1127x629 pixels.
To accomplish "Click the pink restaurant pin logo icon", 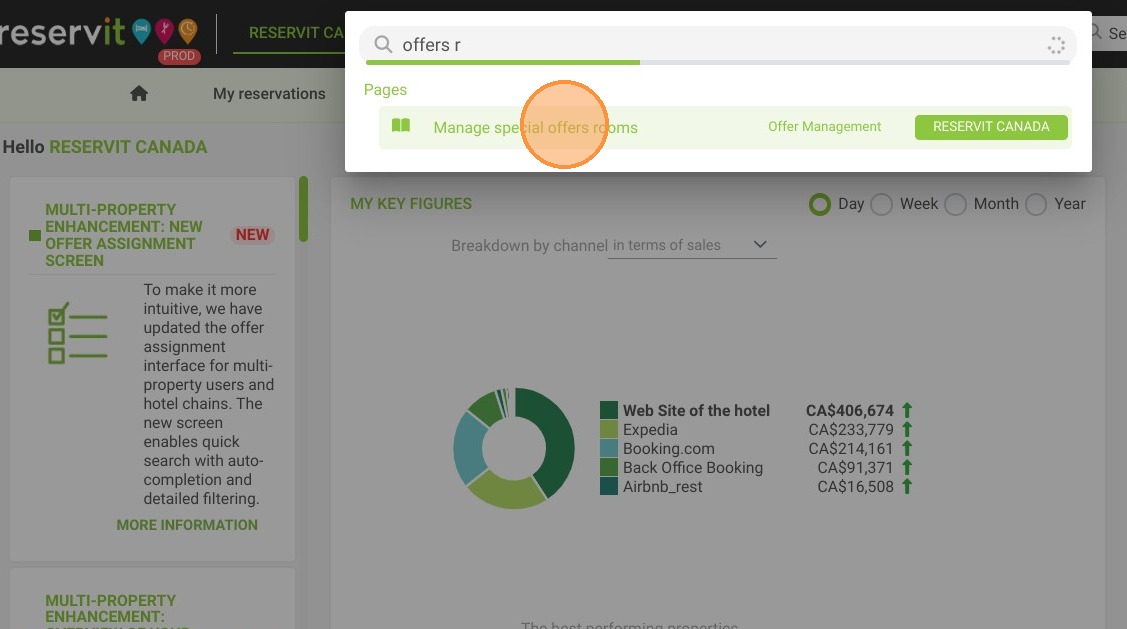I will (x=165, y=30).
